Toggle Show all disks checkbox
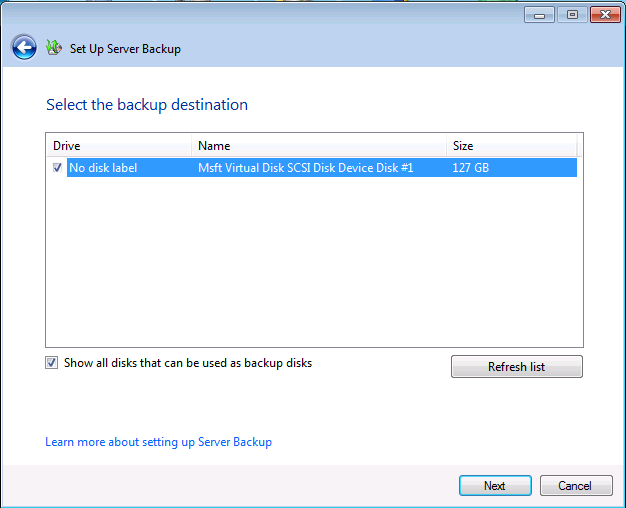626x508 pixels. click(x=52, y=363)
